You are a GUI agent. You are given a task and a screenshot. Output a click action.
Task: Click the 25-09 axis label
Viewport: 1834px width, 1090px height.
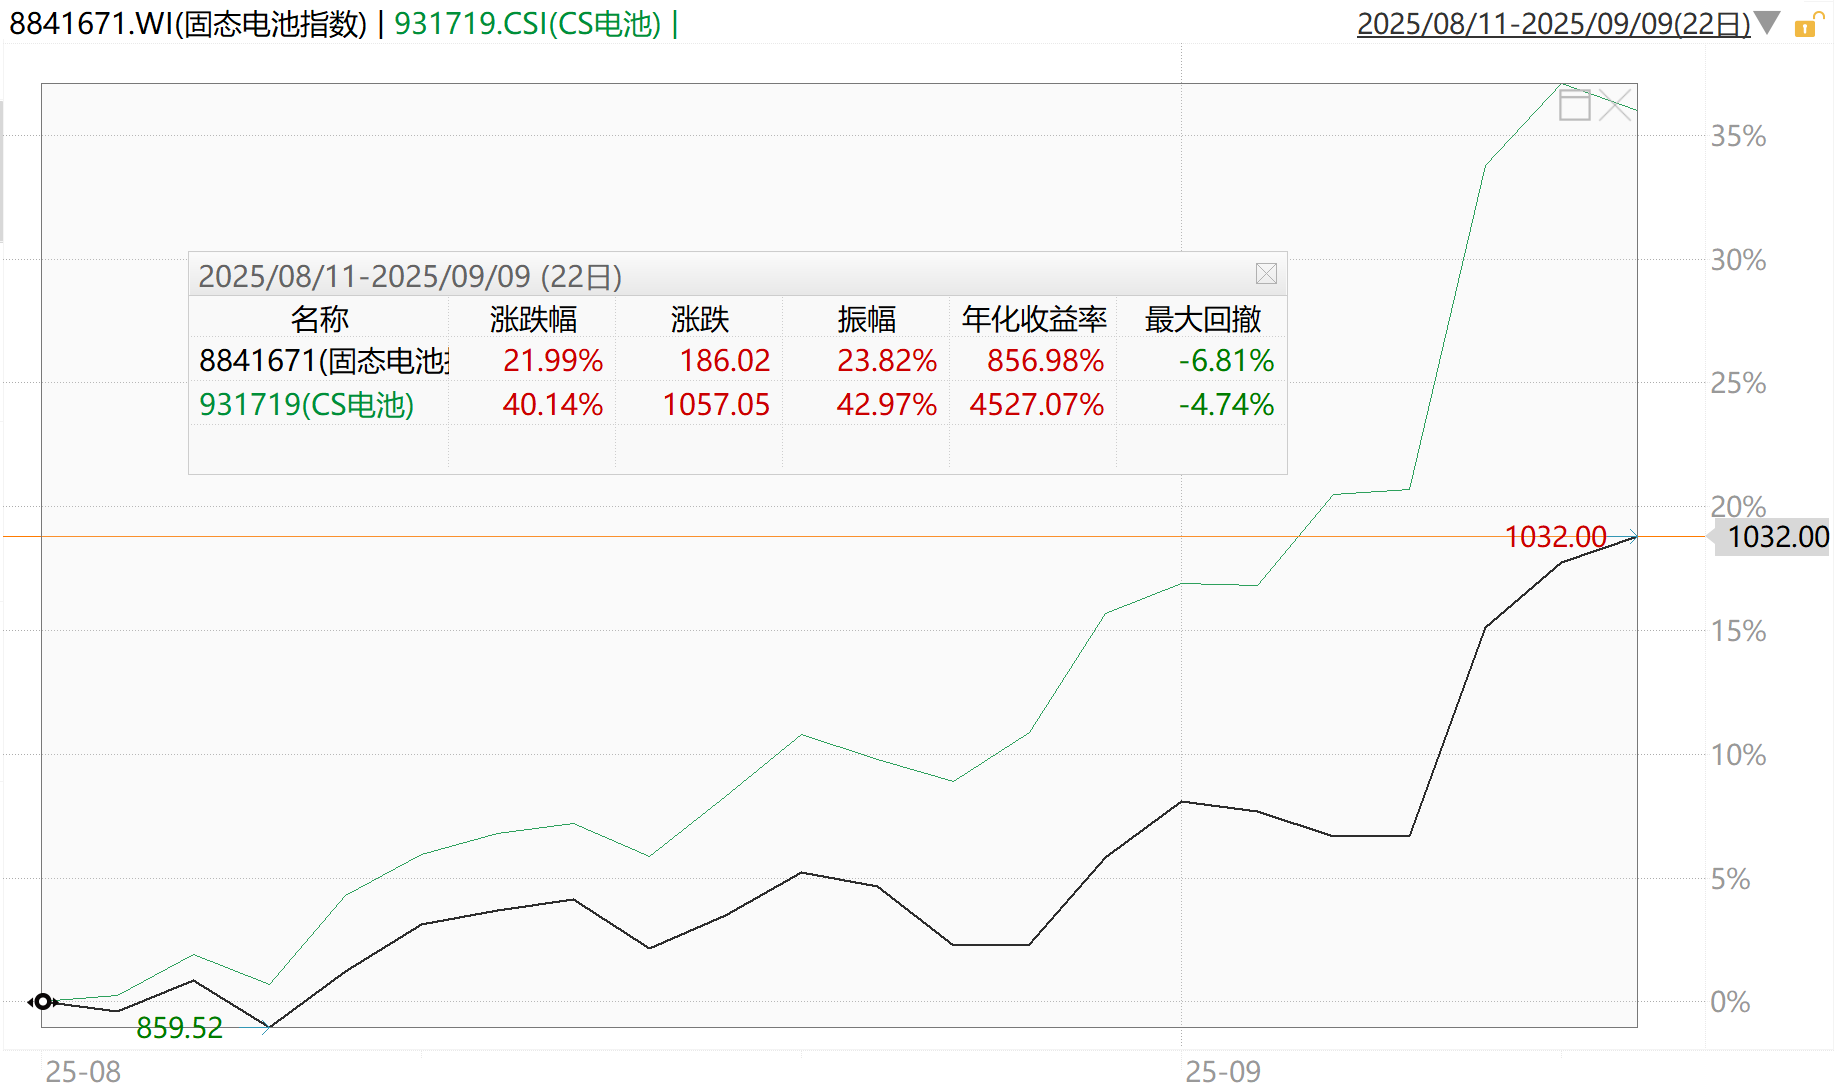pyautogui.click(x=1222, y=1069)
